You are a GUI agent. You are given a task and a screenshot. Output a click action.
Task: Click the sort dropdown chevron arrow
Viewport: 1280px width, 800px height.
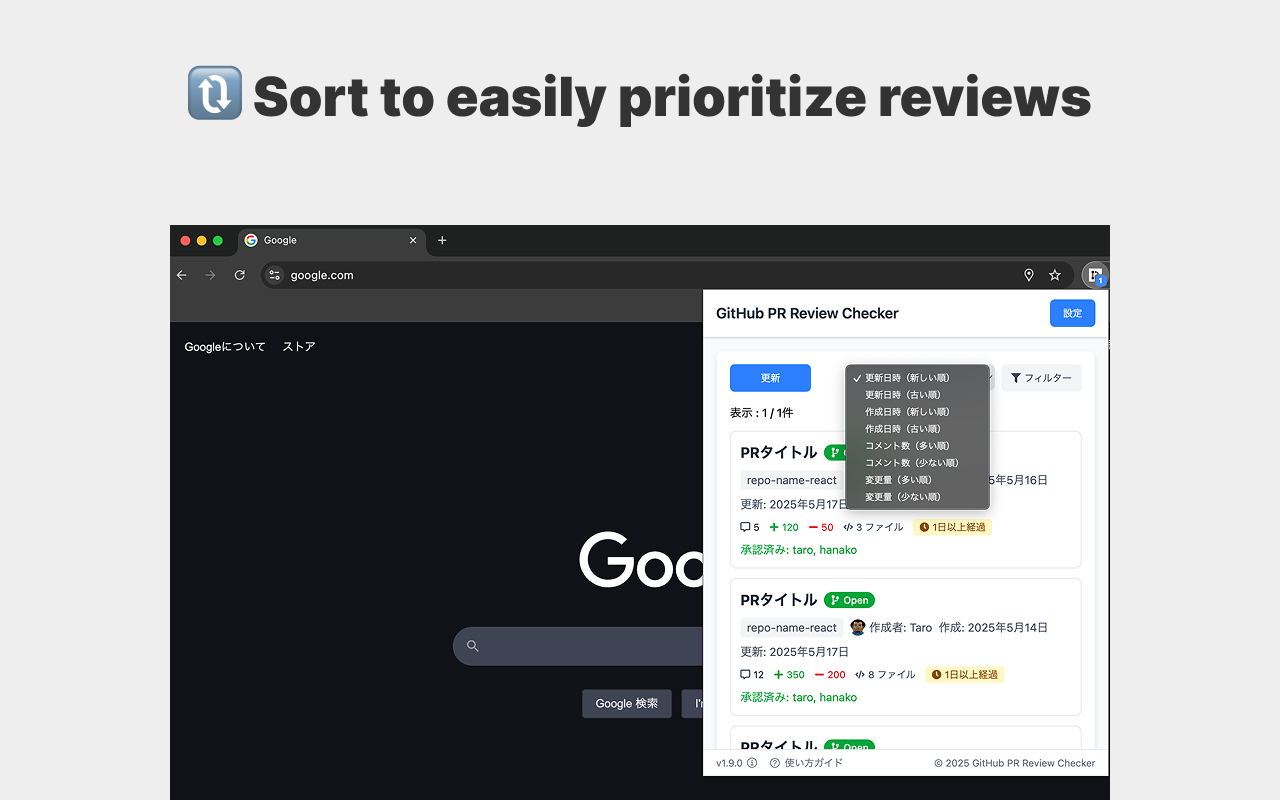[992, 378]
